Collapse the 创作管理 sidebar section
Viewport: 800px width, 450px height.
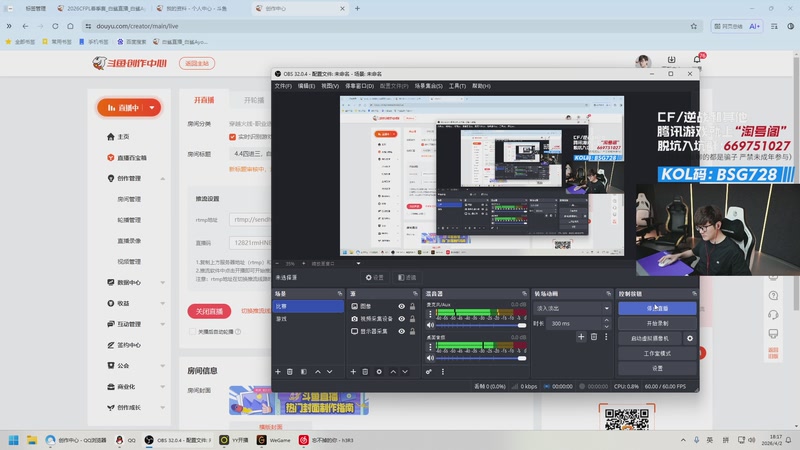(x=163, y=179)
